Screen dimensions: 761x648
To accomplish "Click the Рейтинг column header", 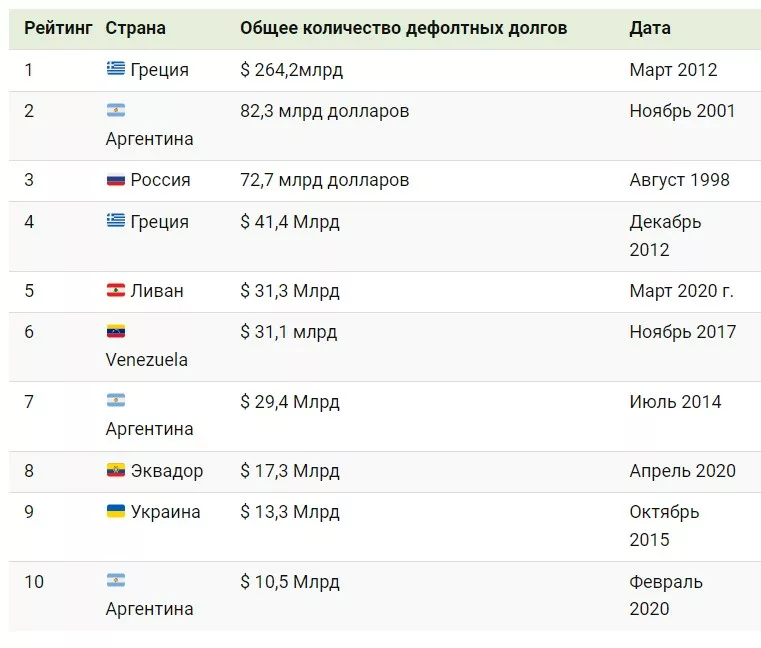I will point(58,28).
